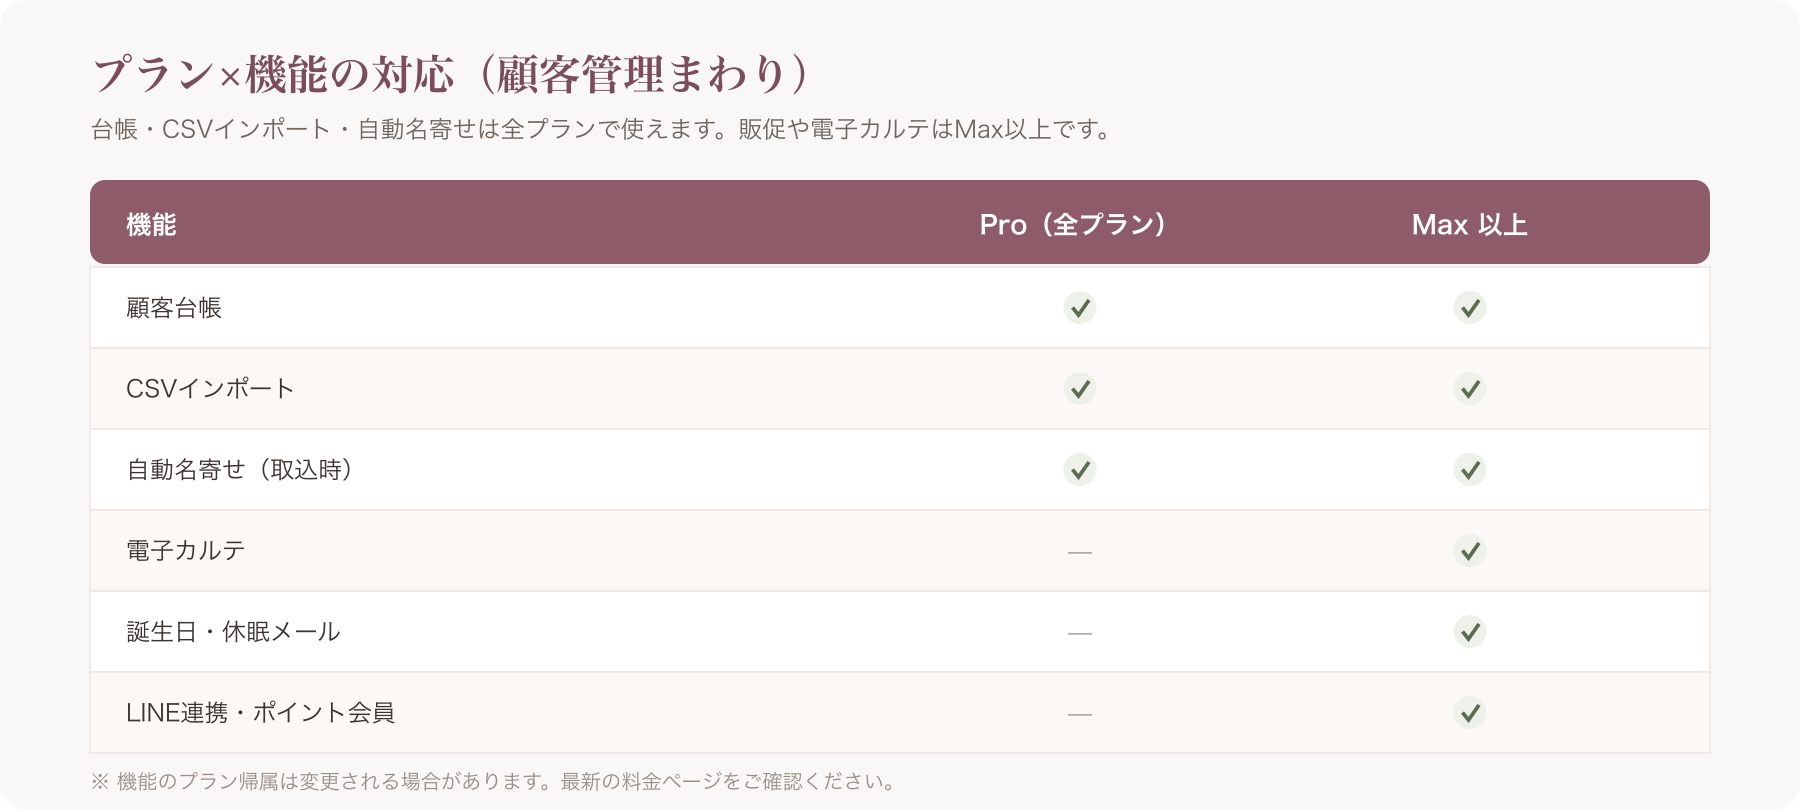The height and width of the screenshot is (810, 1800).
Task: Click footnote about 最新の料金ページ
Action: pyautogui.click(x=495, y=781)
